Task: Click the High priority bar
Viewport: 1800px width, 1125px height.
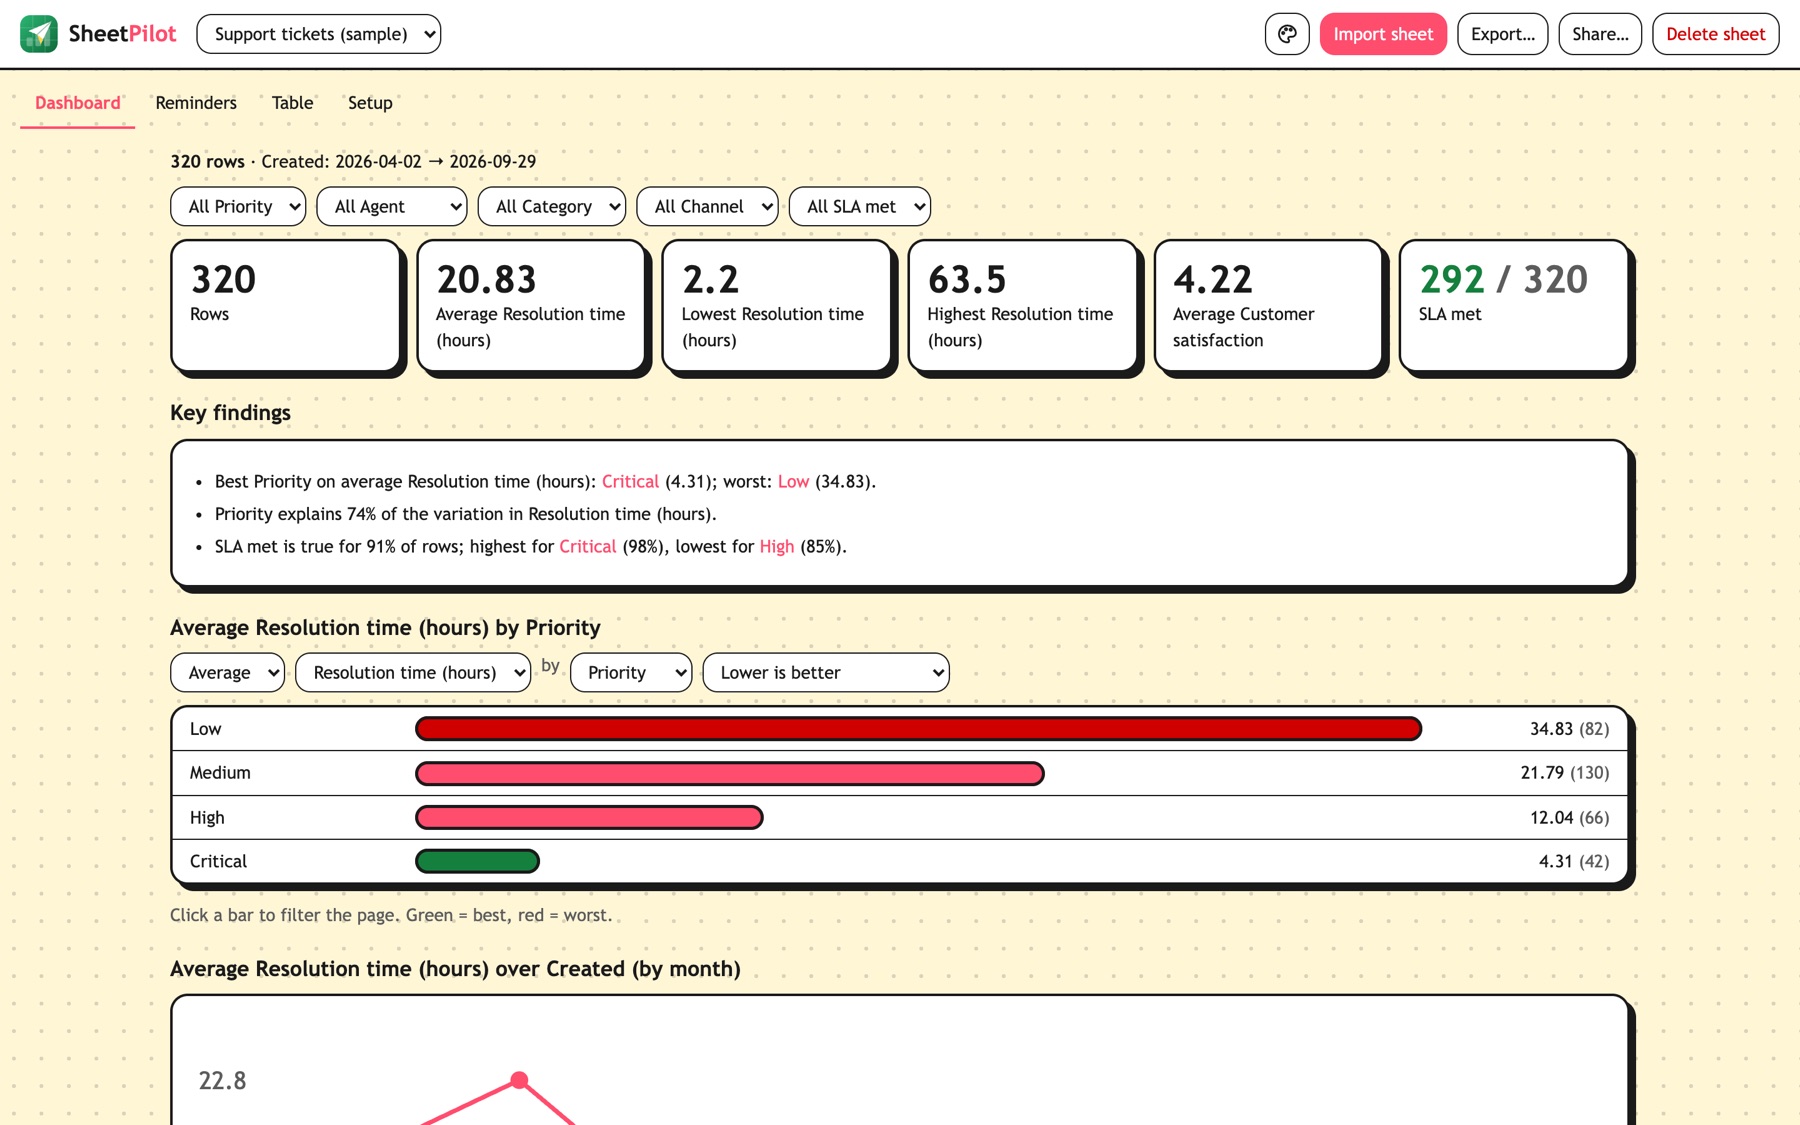Action: click(x=589, y=818)
